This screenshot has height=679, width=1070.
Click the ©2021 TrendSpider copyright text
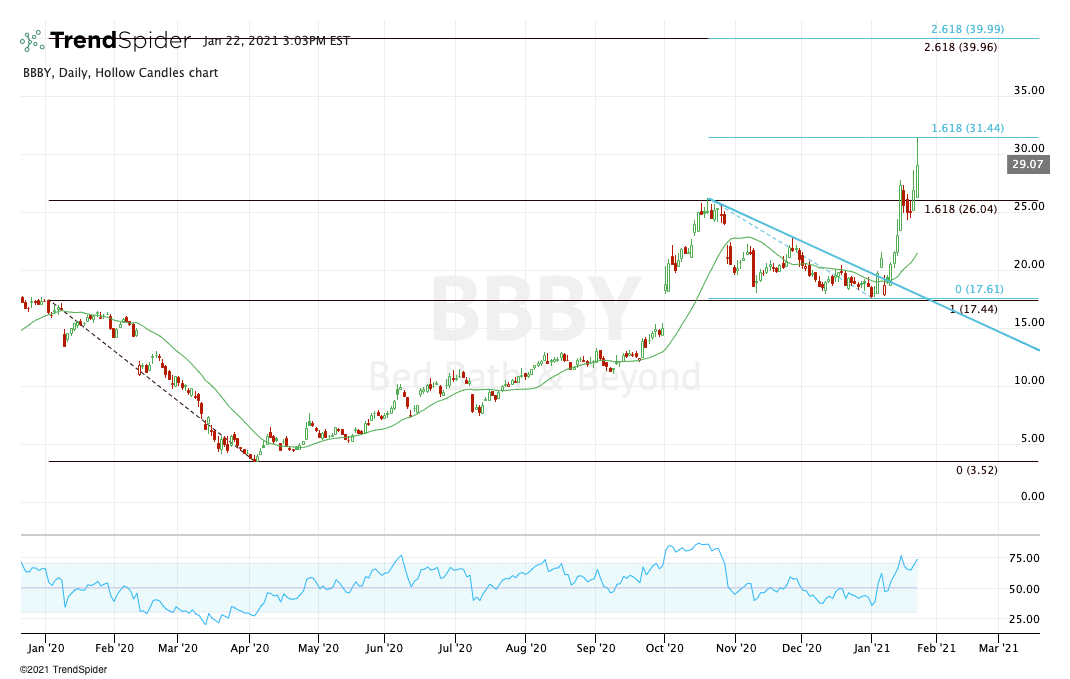[63, 670]
